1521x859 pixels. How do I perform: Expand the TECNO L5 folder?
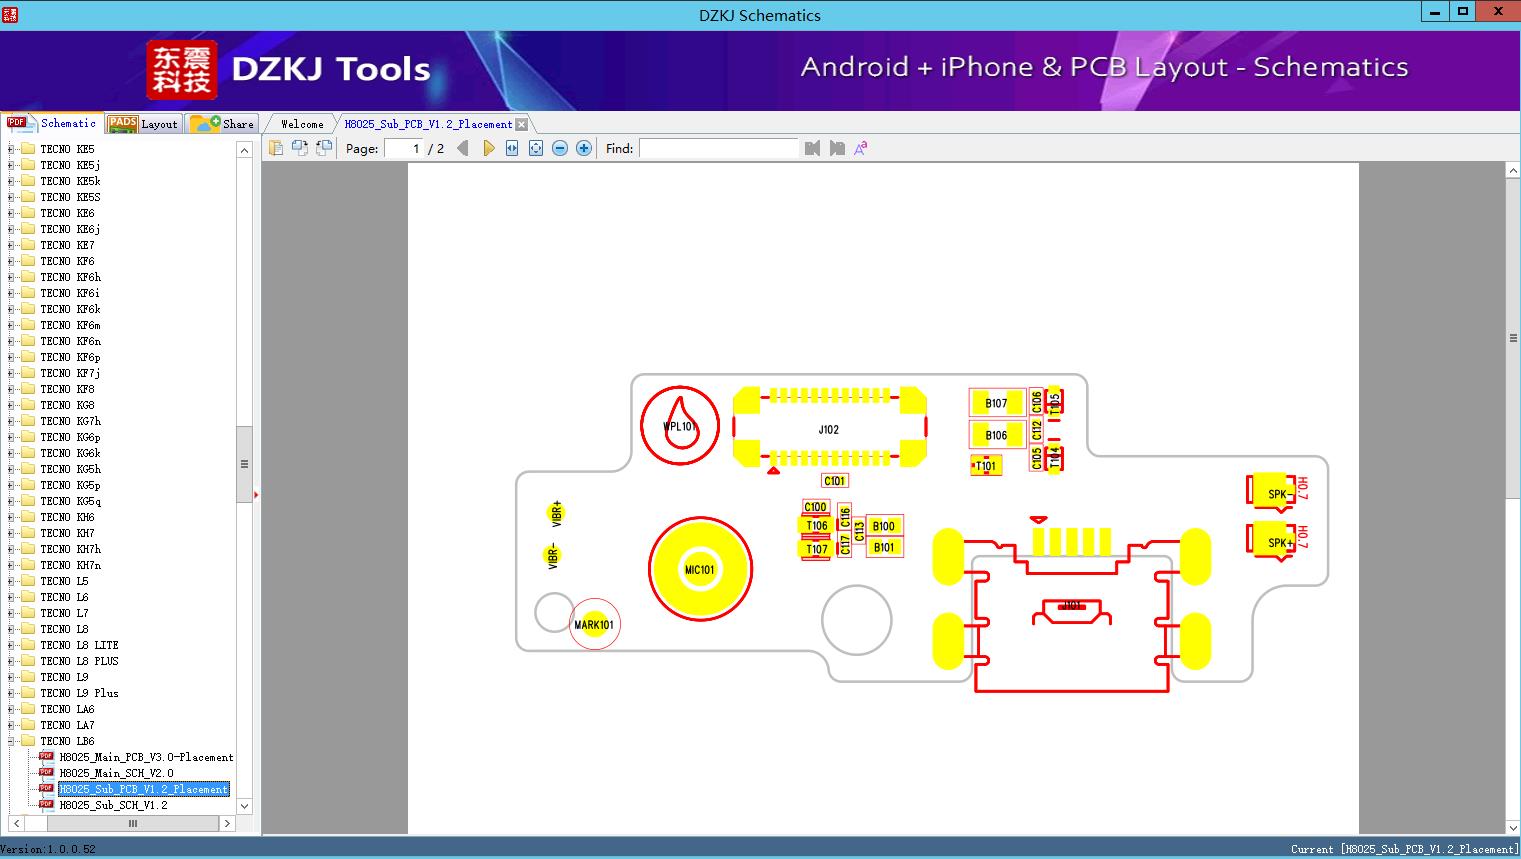coord(11,581)
